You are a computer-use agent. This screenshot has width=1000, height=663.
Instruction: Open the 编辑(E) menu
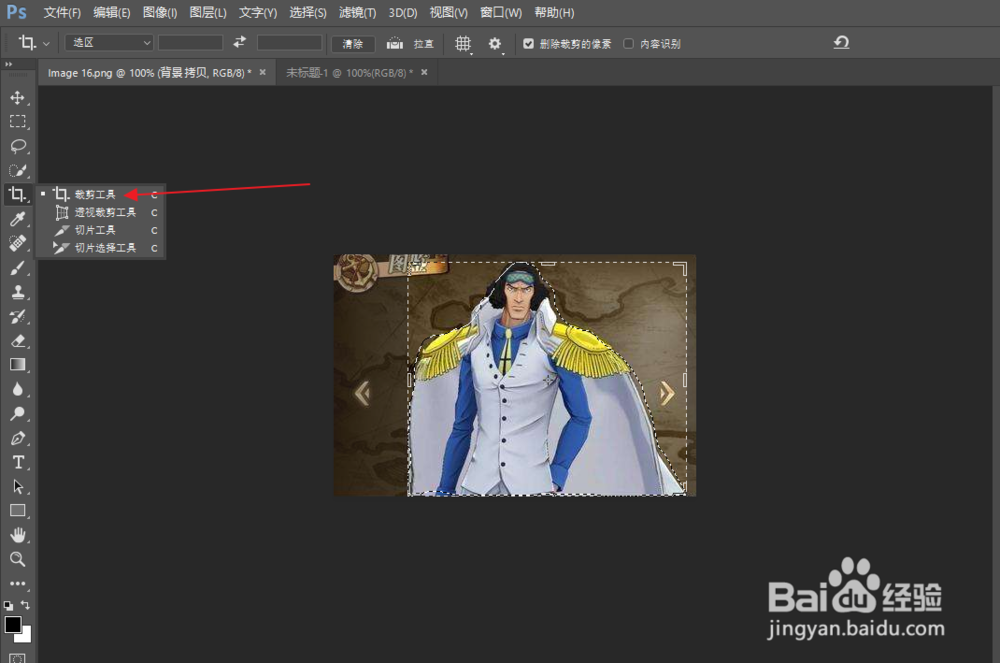point(111,13)
